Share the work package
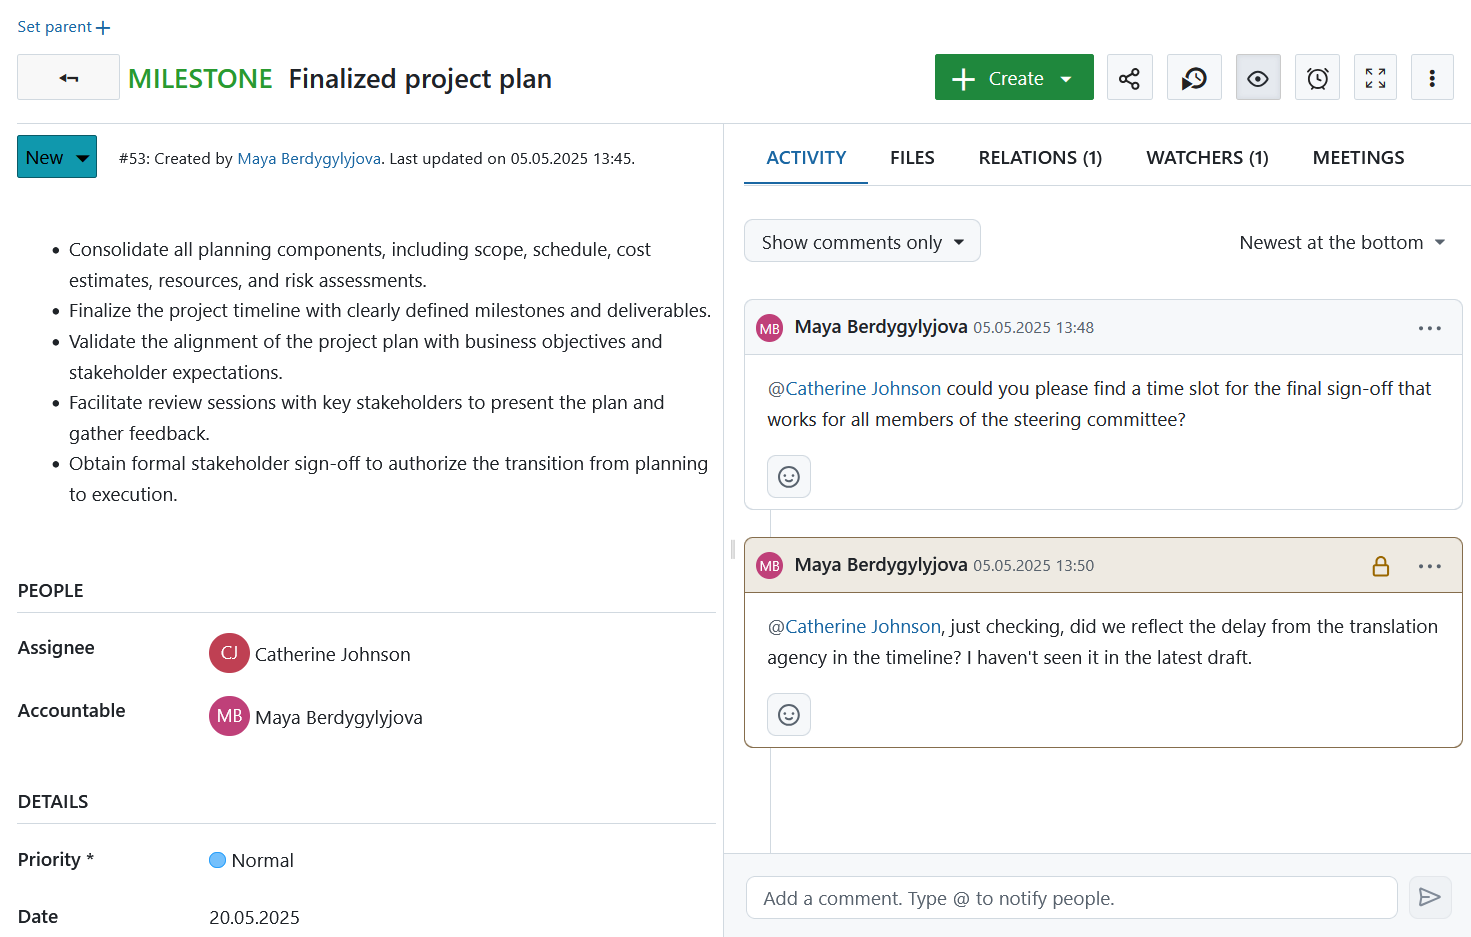The image size is (1471, 937). click(1129, 77)
